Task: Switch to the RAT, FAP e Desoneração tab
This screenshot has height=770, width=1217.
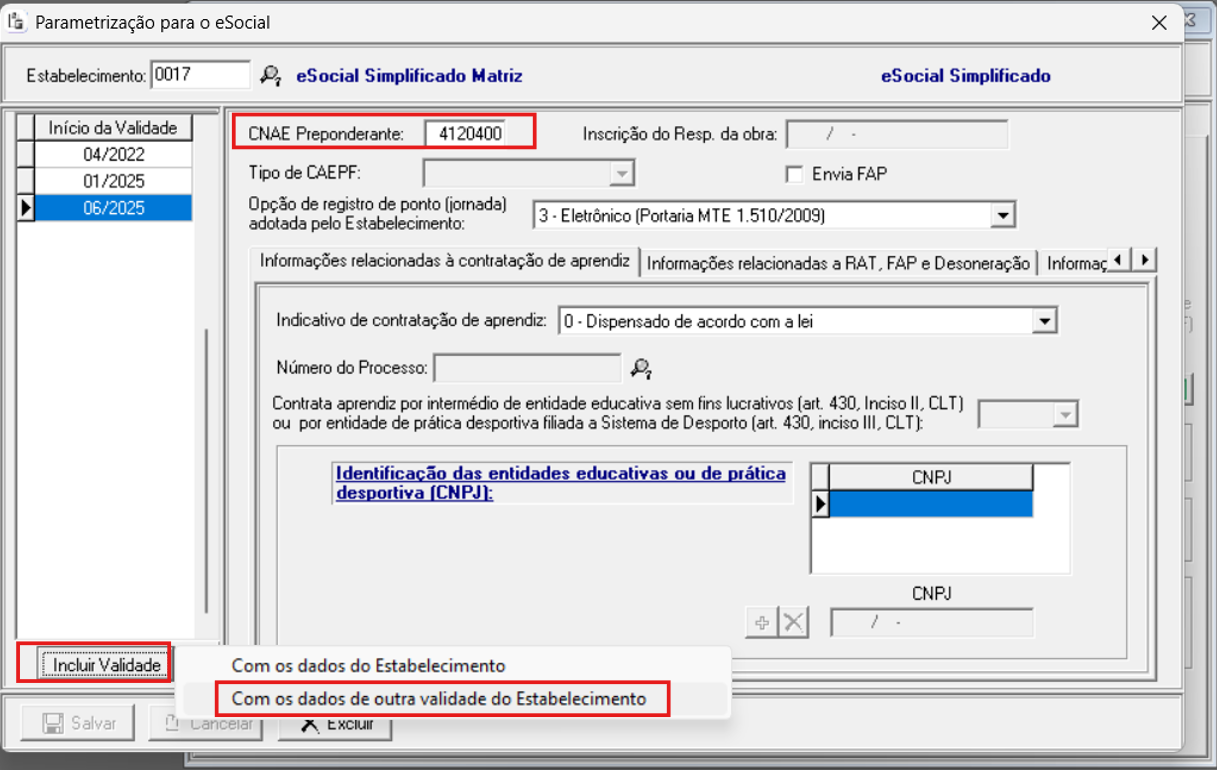Action: pyautogui.click(x=838, y=263)
